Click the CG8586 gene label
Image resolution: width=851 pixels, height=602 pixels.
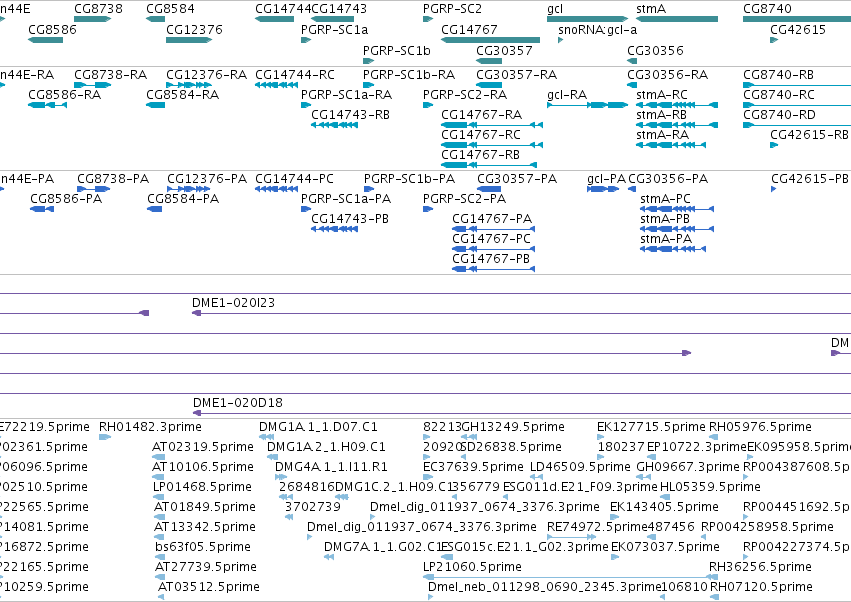click(x=52, y=29)
